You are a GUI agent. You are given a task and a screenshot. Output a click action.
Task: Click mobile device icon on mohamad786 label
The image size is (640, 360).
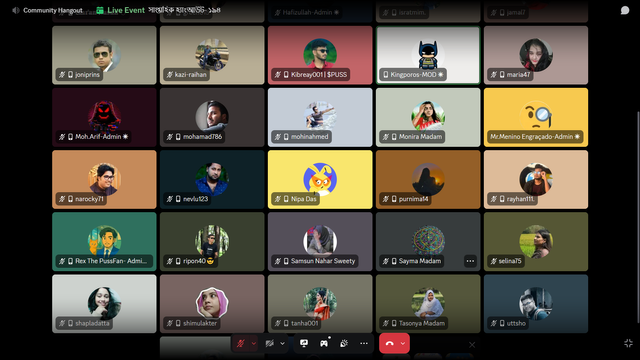(178, 137)
